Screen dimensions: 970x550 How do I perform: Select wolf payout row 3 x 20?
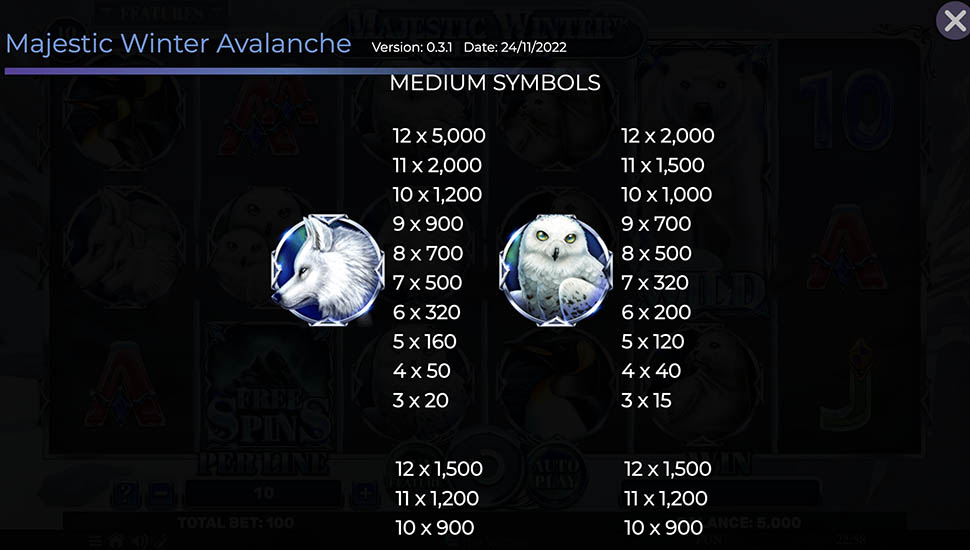tap(421, 400)
